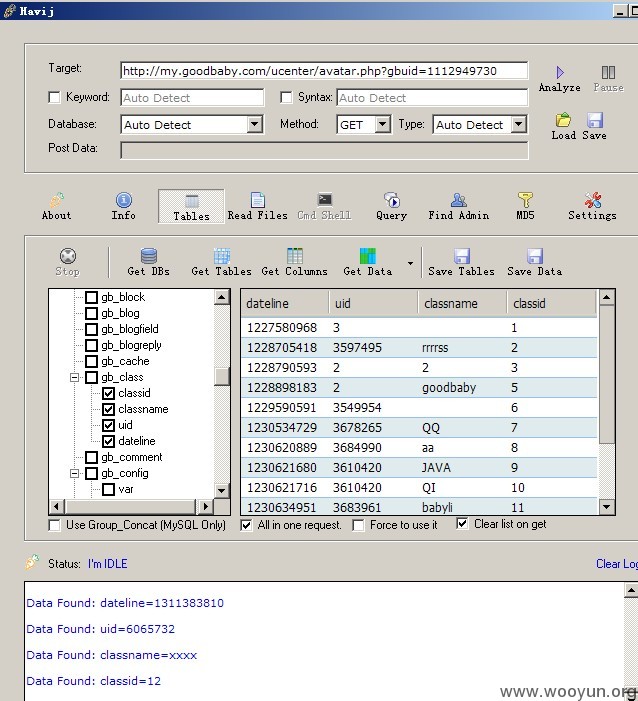Click the tree scroll right arrow
Screen dimensions: 638x701
(205, 507)
